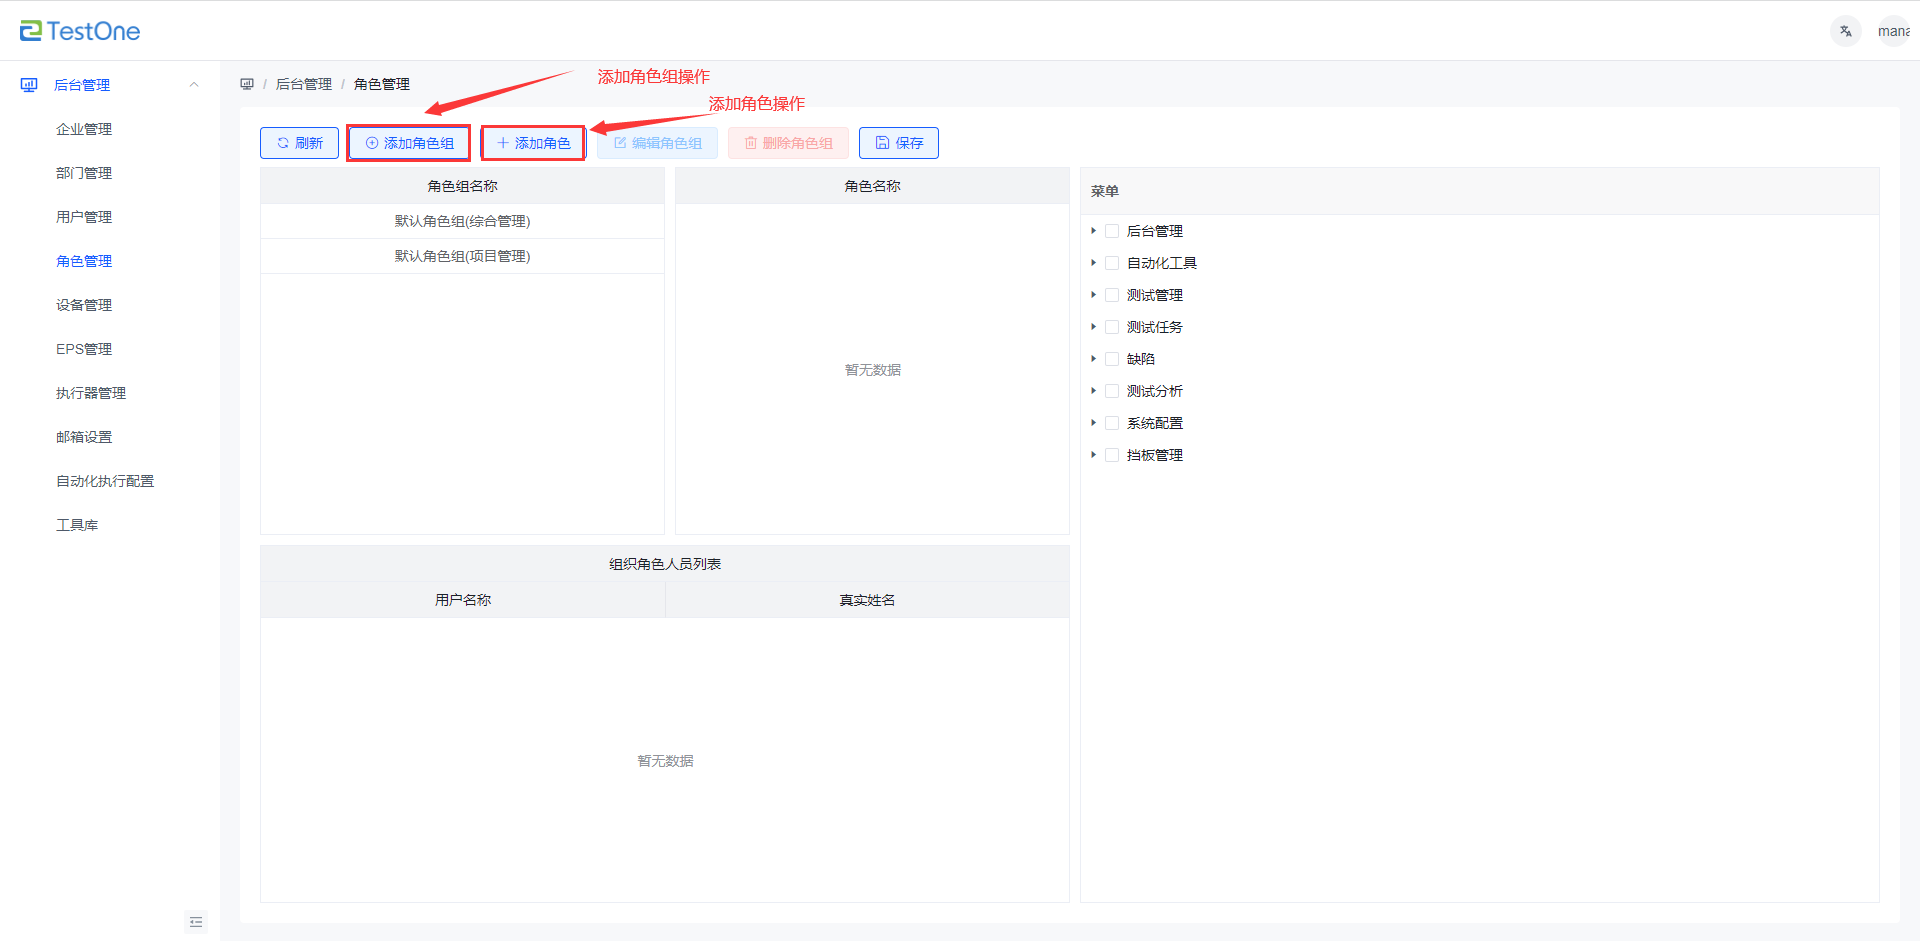The height and width of the screenshot is (941, 1920).
Task: Click the TestOne logo
Action: click(x=80, y=31)
